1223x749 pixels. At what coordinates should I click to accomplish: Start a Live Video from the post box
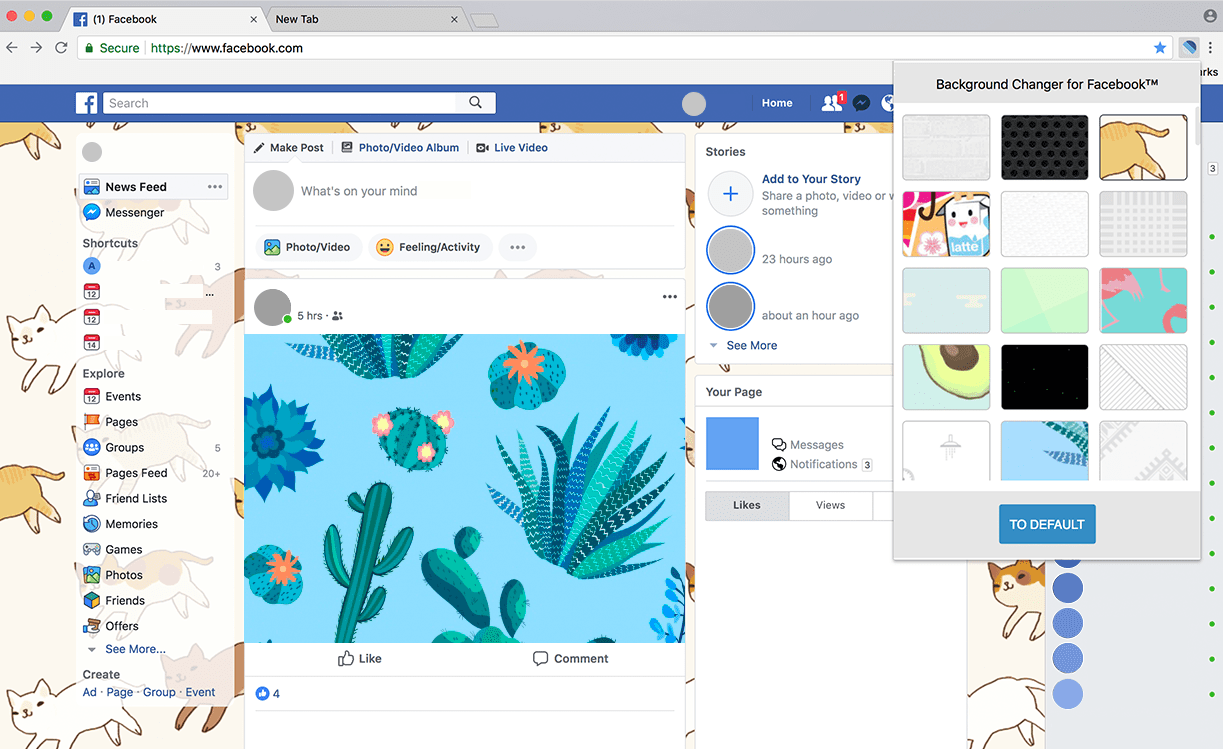511,147
